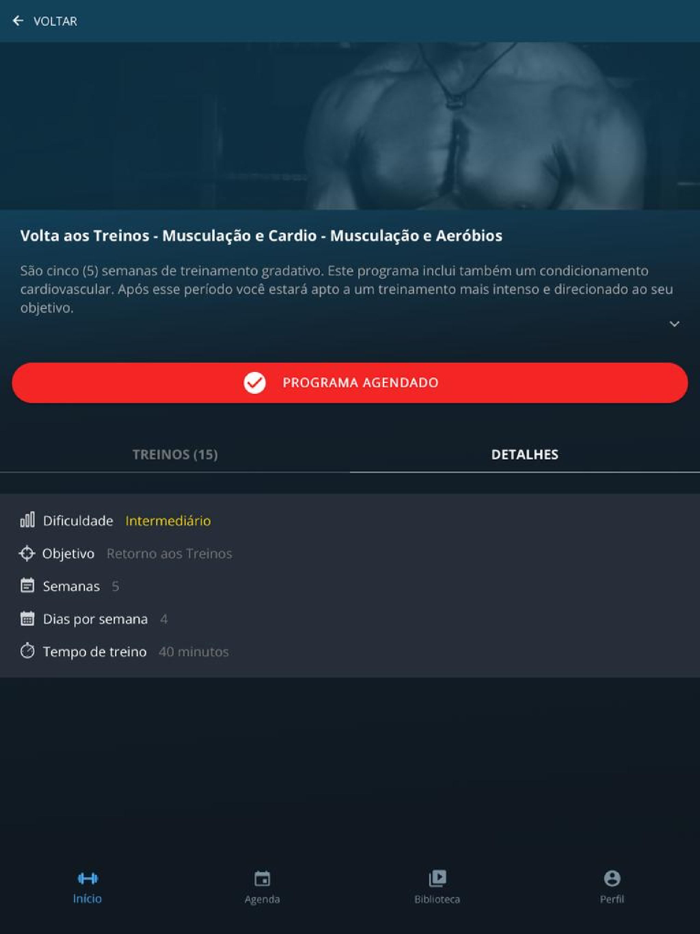Open the Perfil user icon
Viewport: 700px width, 934px height.
612,878
